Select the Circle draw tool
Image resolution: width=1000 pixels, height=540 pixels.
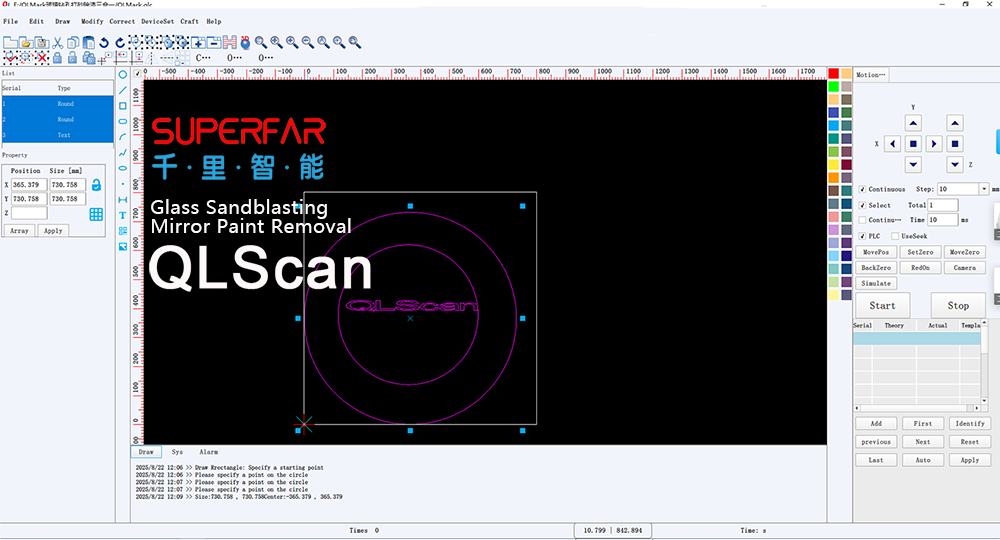coord(122,75)
